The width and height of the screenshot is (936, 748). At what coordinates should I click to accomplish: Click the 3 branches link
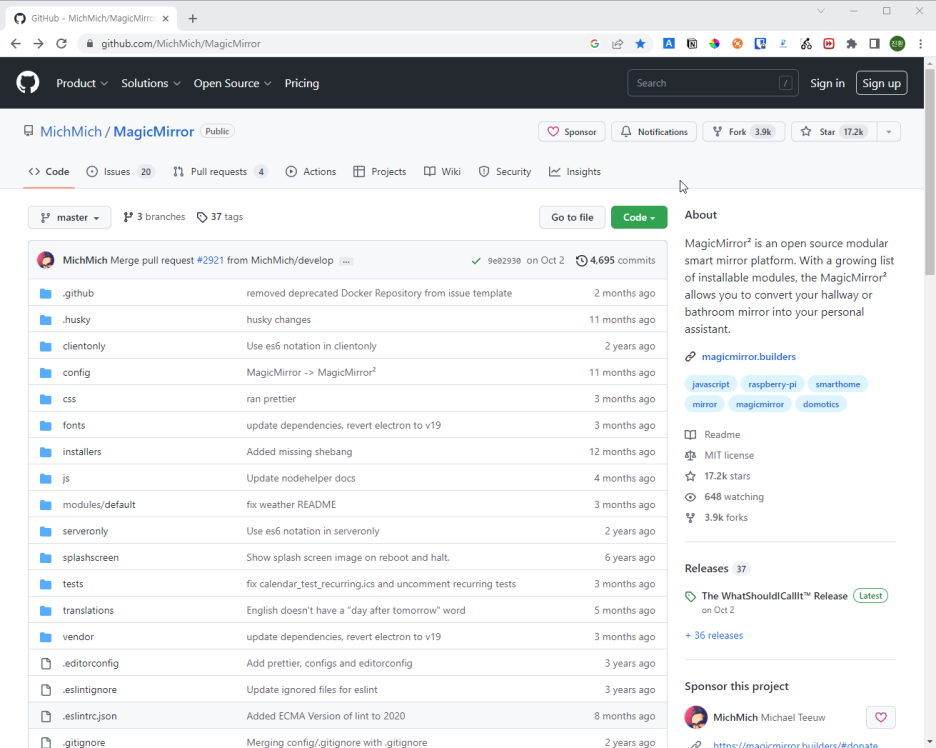[x=154, y=217]
